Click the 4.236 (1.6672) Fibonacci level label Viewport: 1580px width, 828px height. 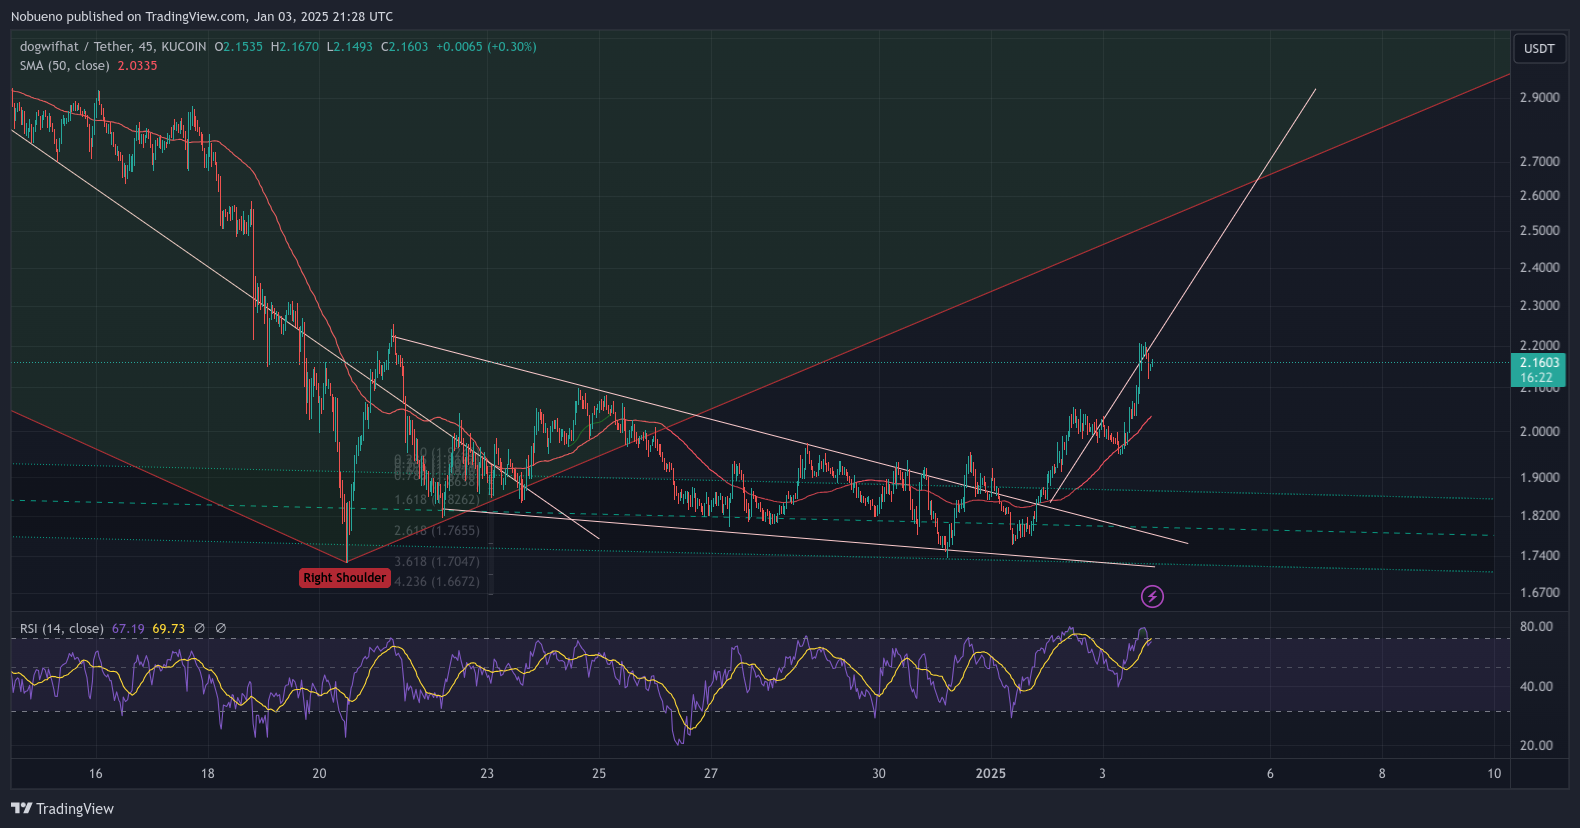(x=437, y=581)
